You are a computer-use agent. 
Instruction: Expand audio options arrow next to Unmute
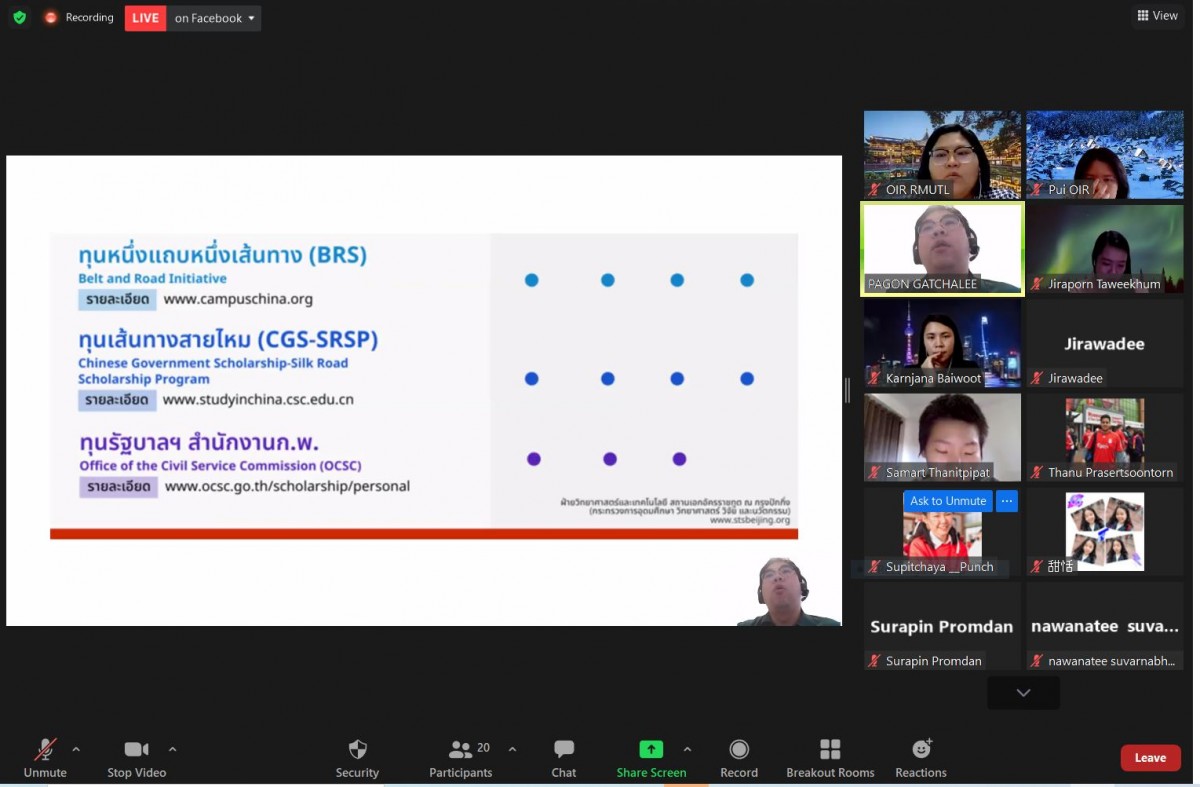[76, 749]
